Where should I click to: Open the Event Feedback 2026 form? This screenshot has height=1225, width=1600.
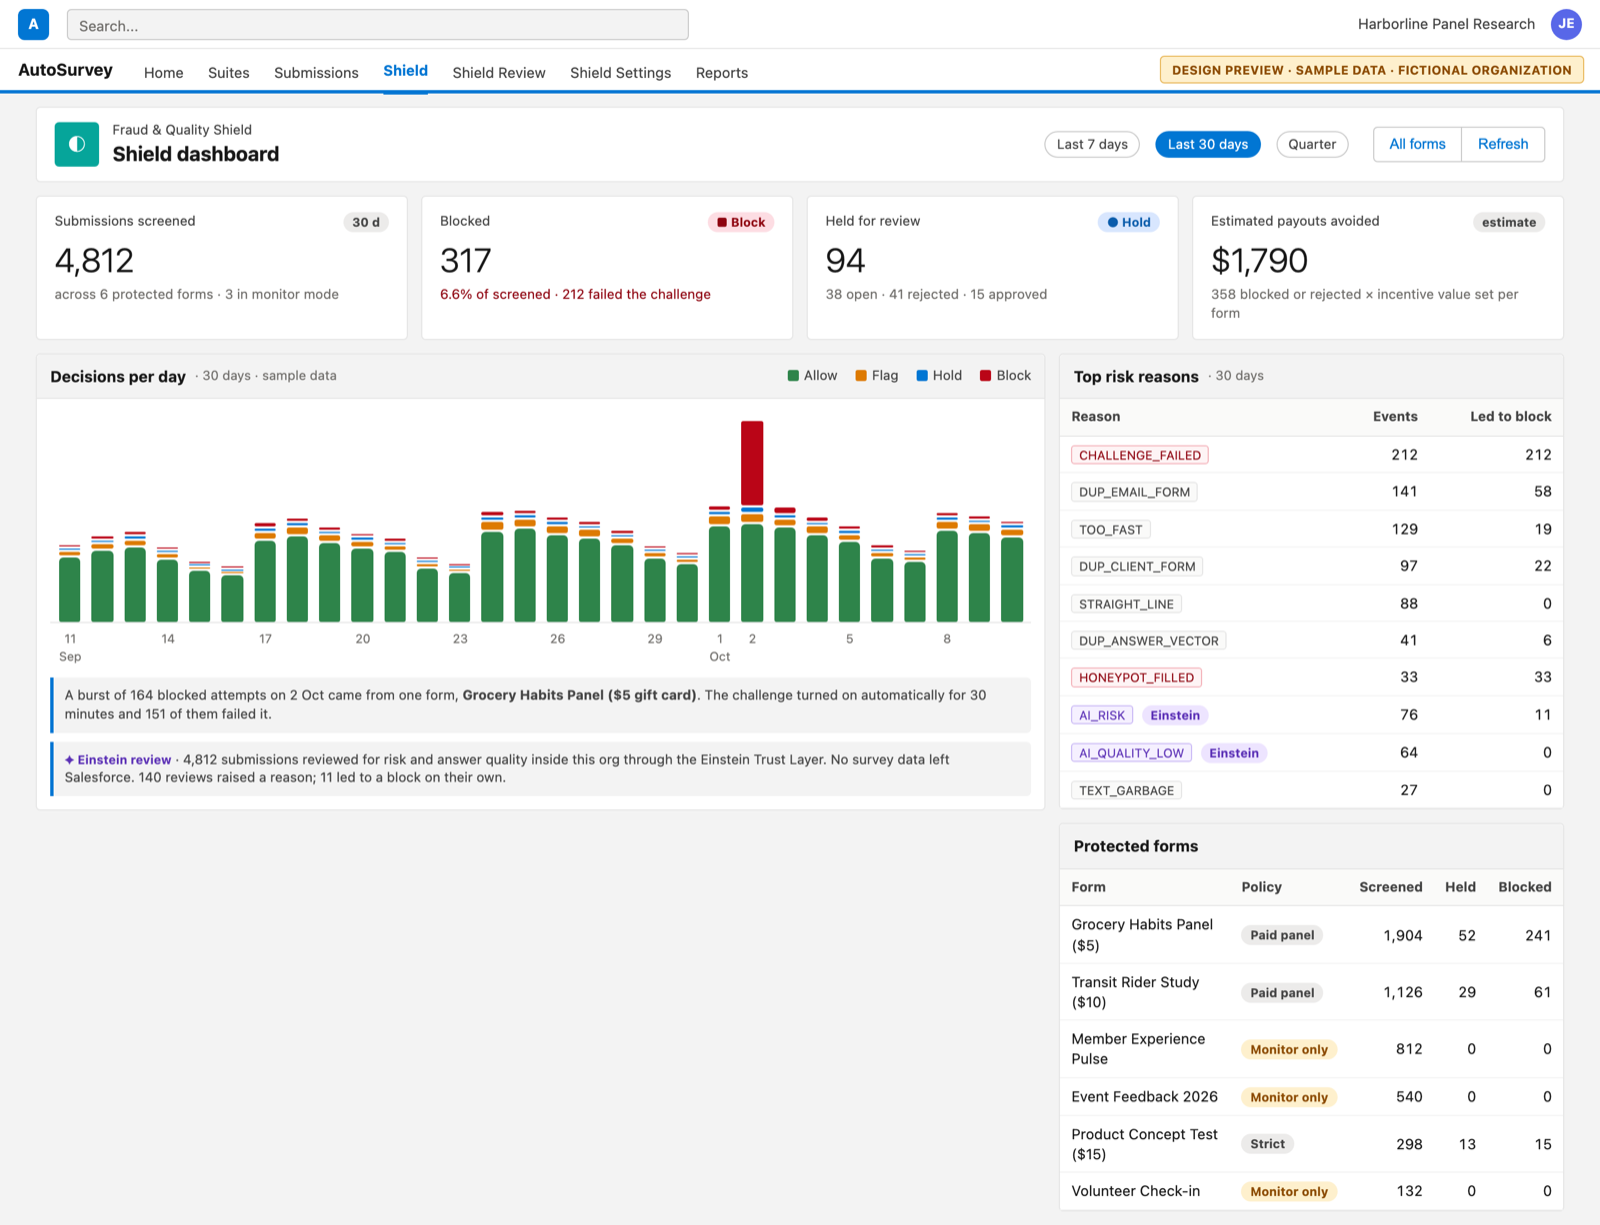(x=1144, y=1097)
